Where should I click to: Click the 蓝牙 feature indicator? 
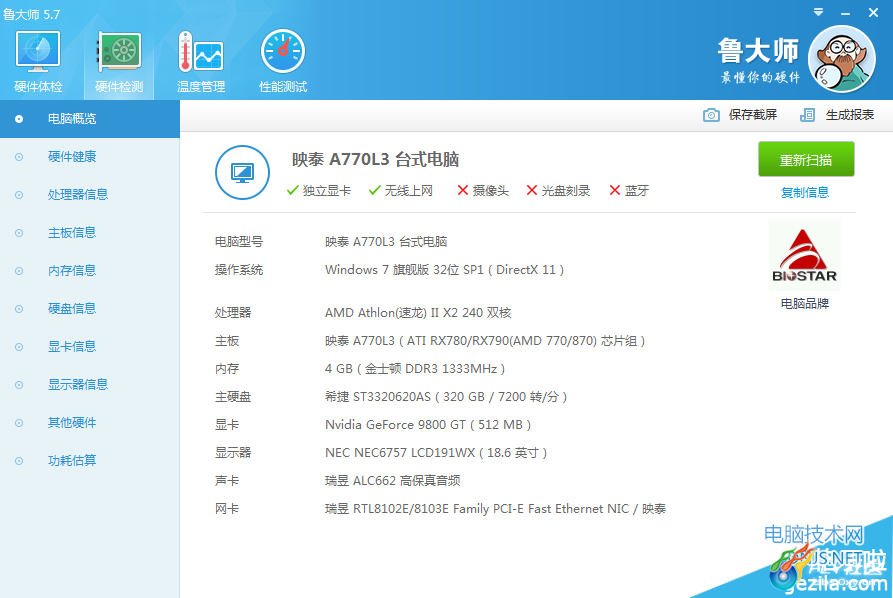point(629,191)
